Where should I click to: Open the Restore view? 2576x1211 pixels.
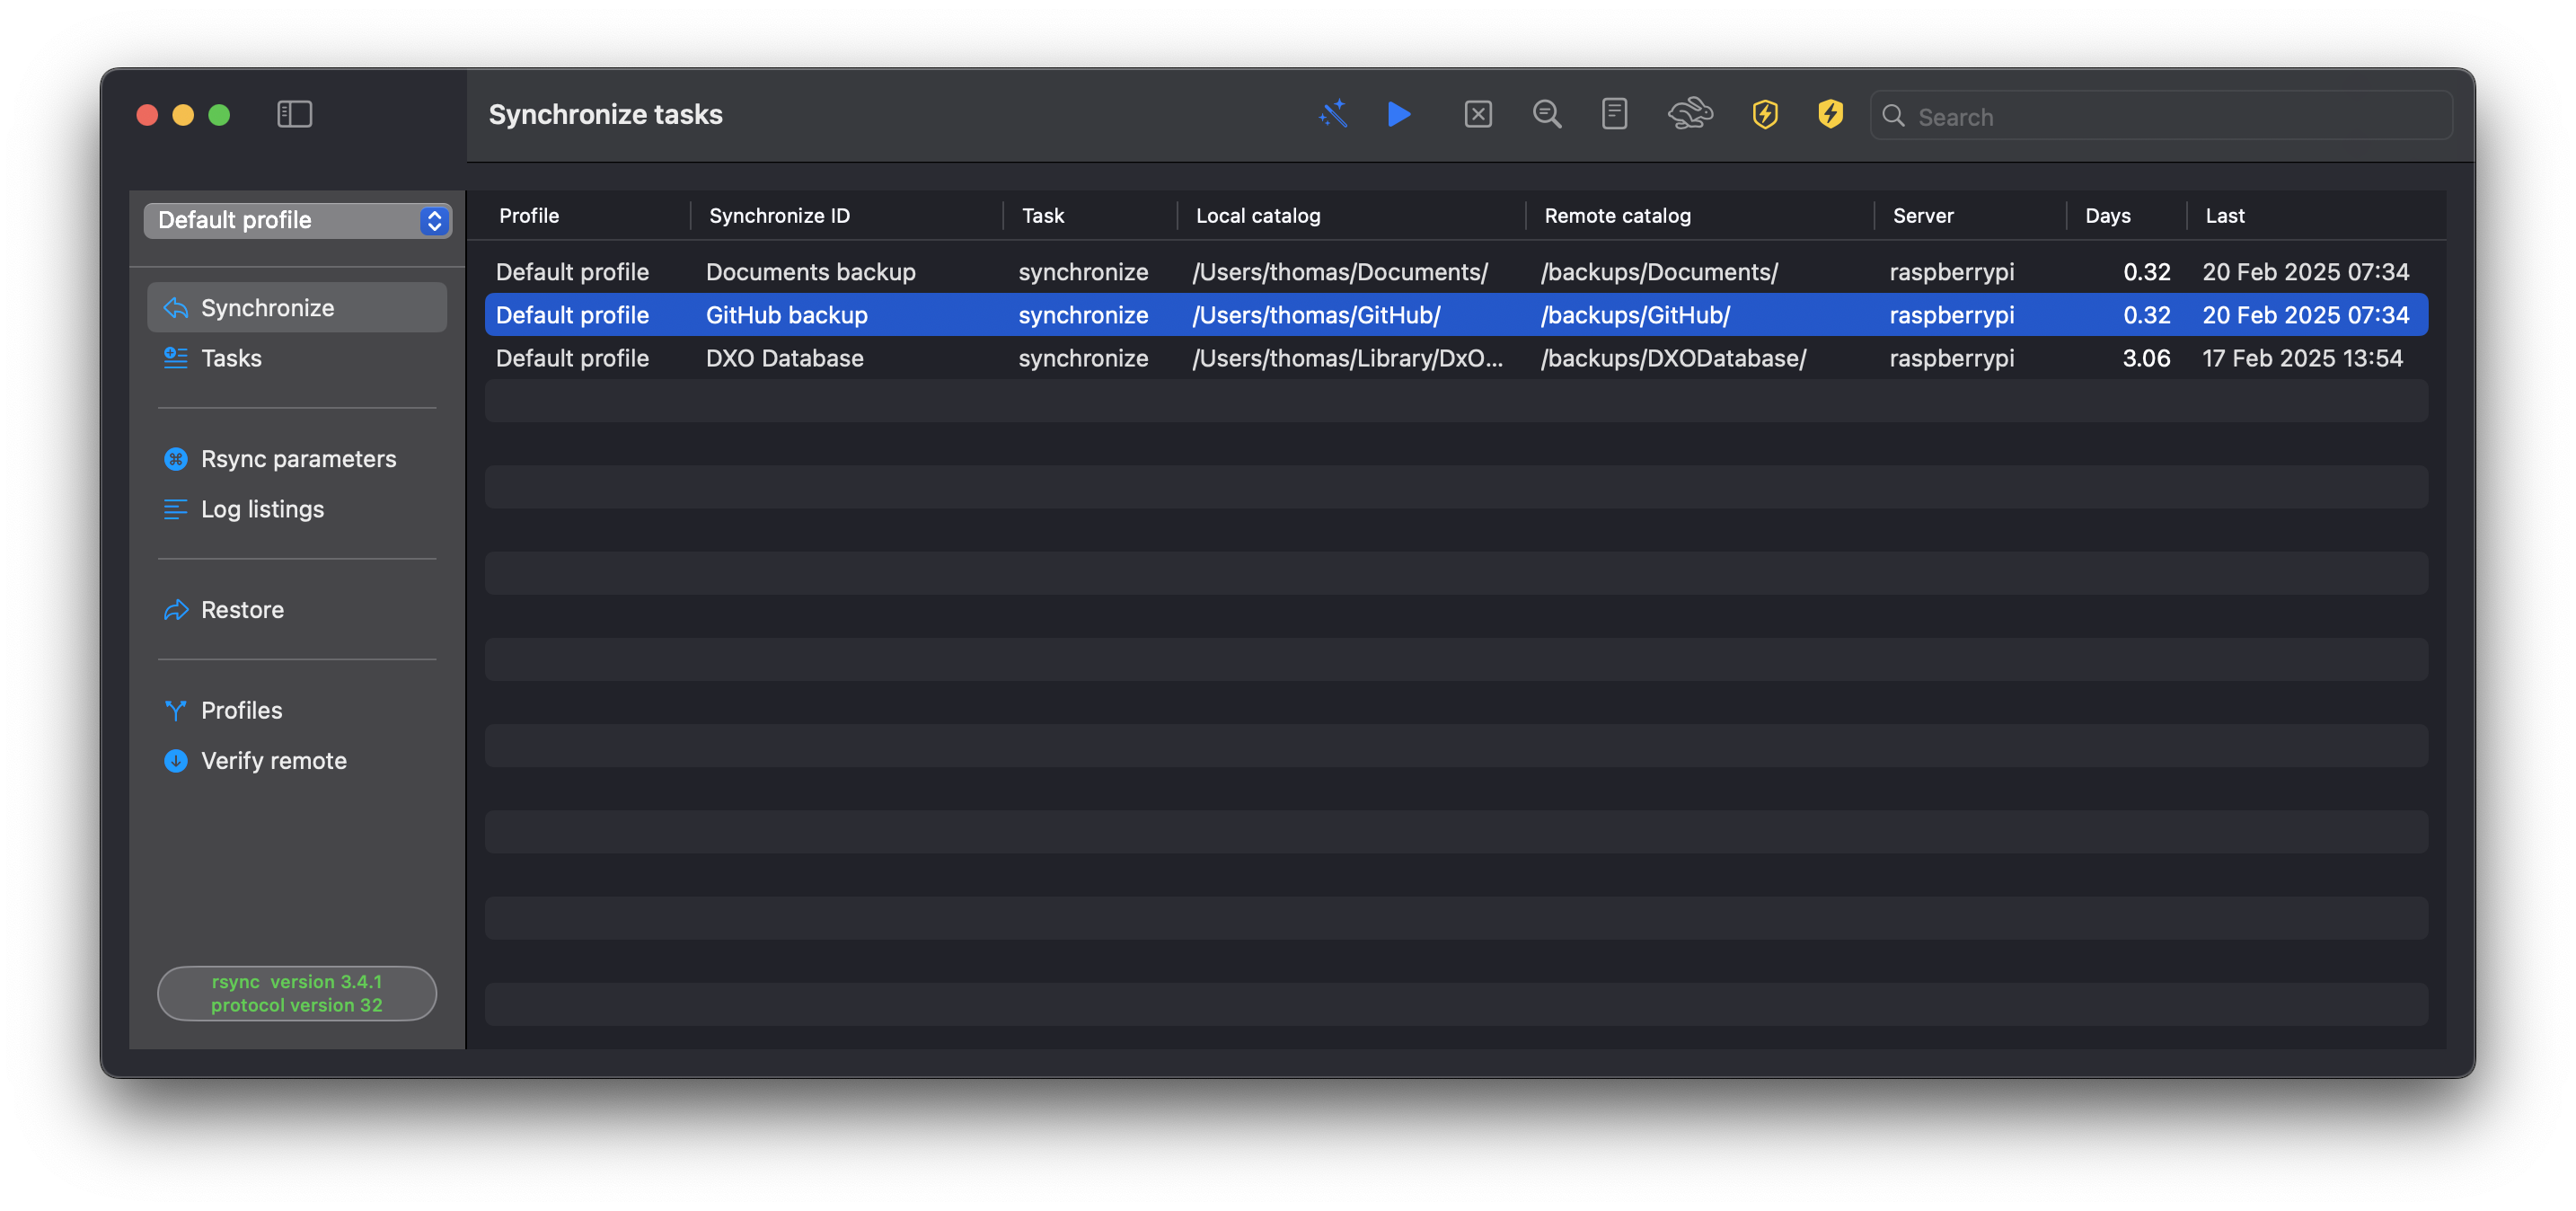(x=297, y=610)
